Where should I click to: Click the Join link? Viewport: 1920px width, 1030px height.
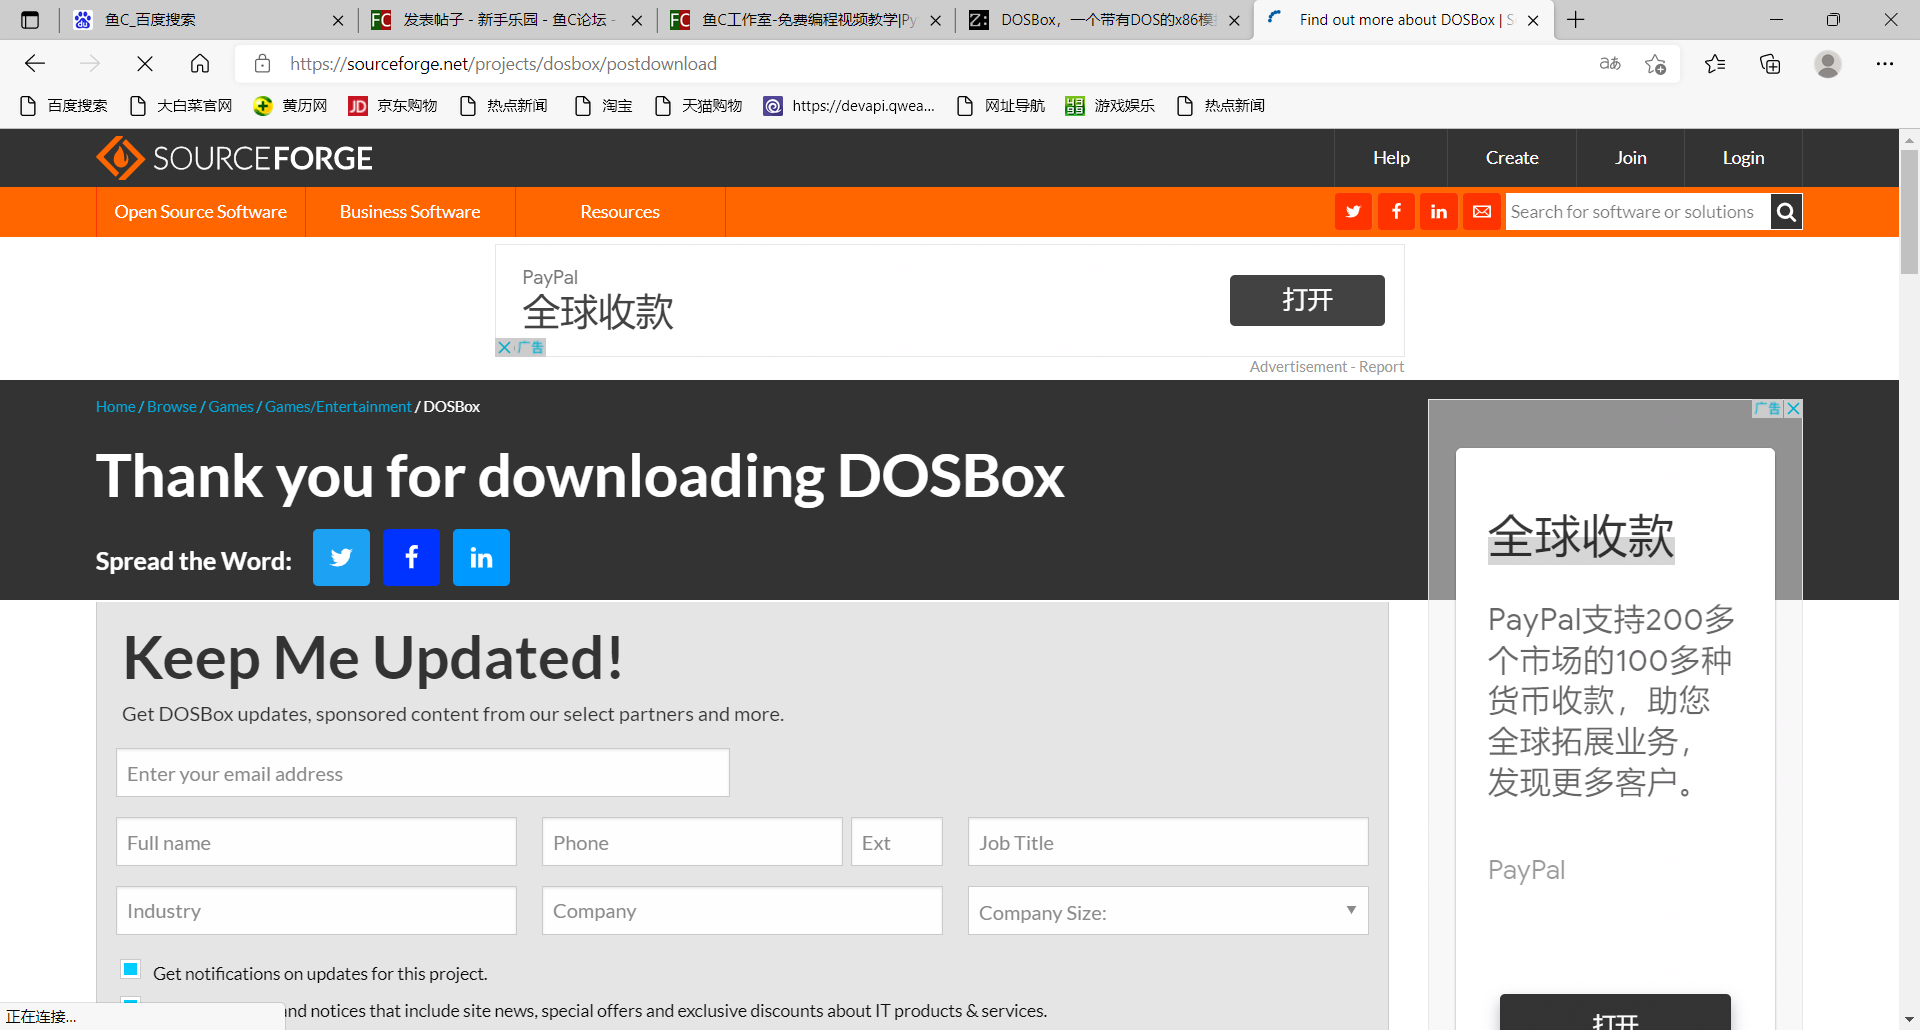click(x=1630, y=158)
